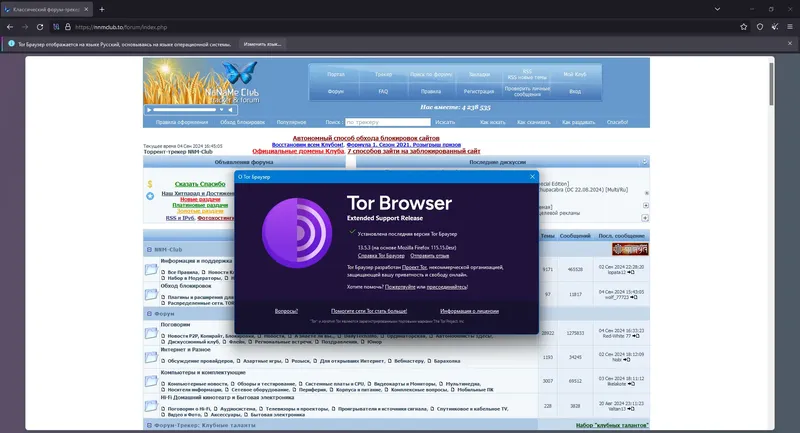Click the Отправить отзыв link

point(430,256)
